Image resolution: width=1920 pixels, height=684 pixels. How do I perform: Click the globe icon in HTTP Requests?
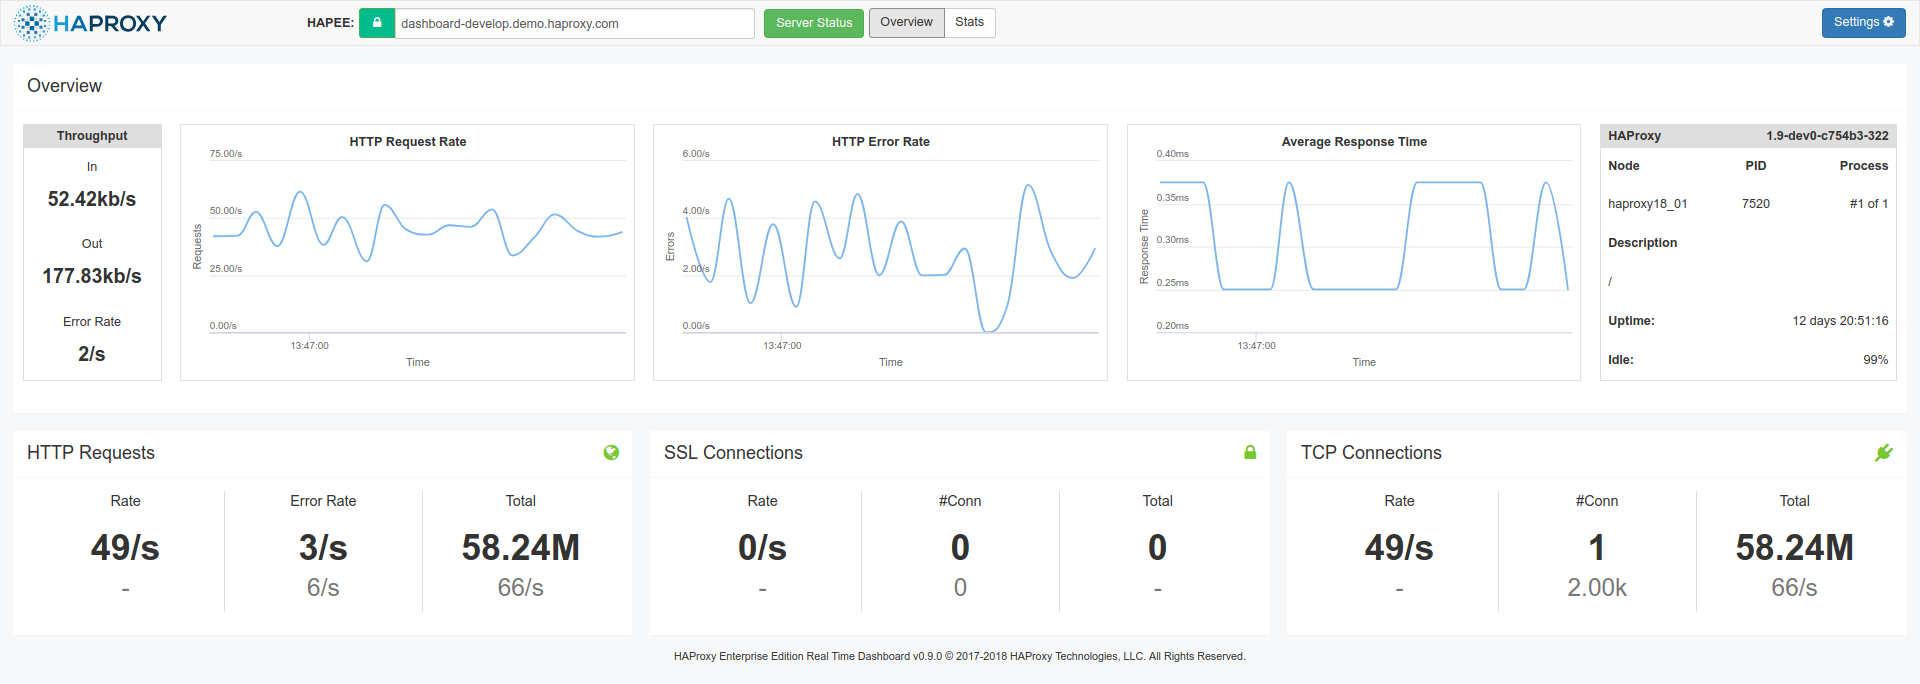click(x=611, y=453)
